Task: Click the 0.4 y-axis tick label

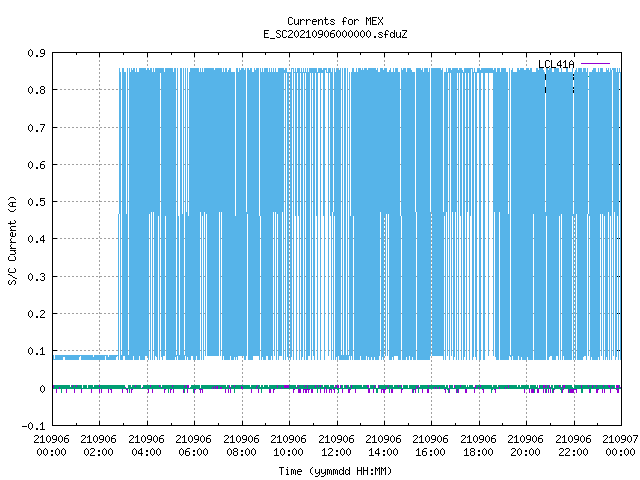Action: [36, 239]
